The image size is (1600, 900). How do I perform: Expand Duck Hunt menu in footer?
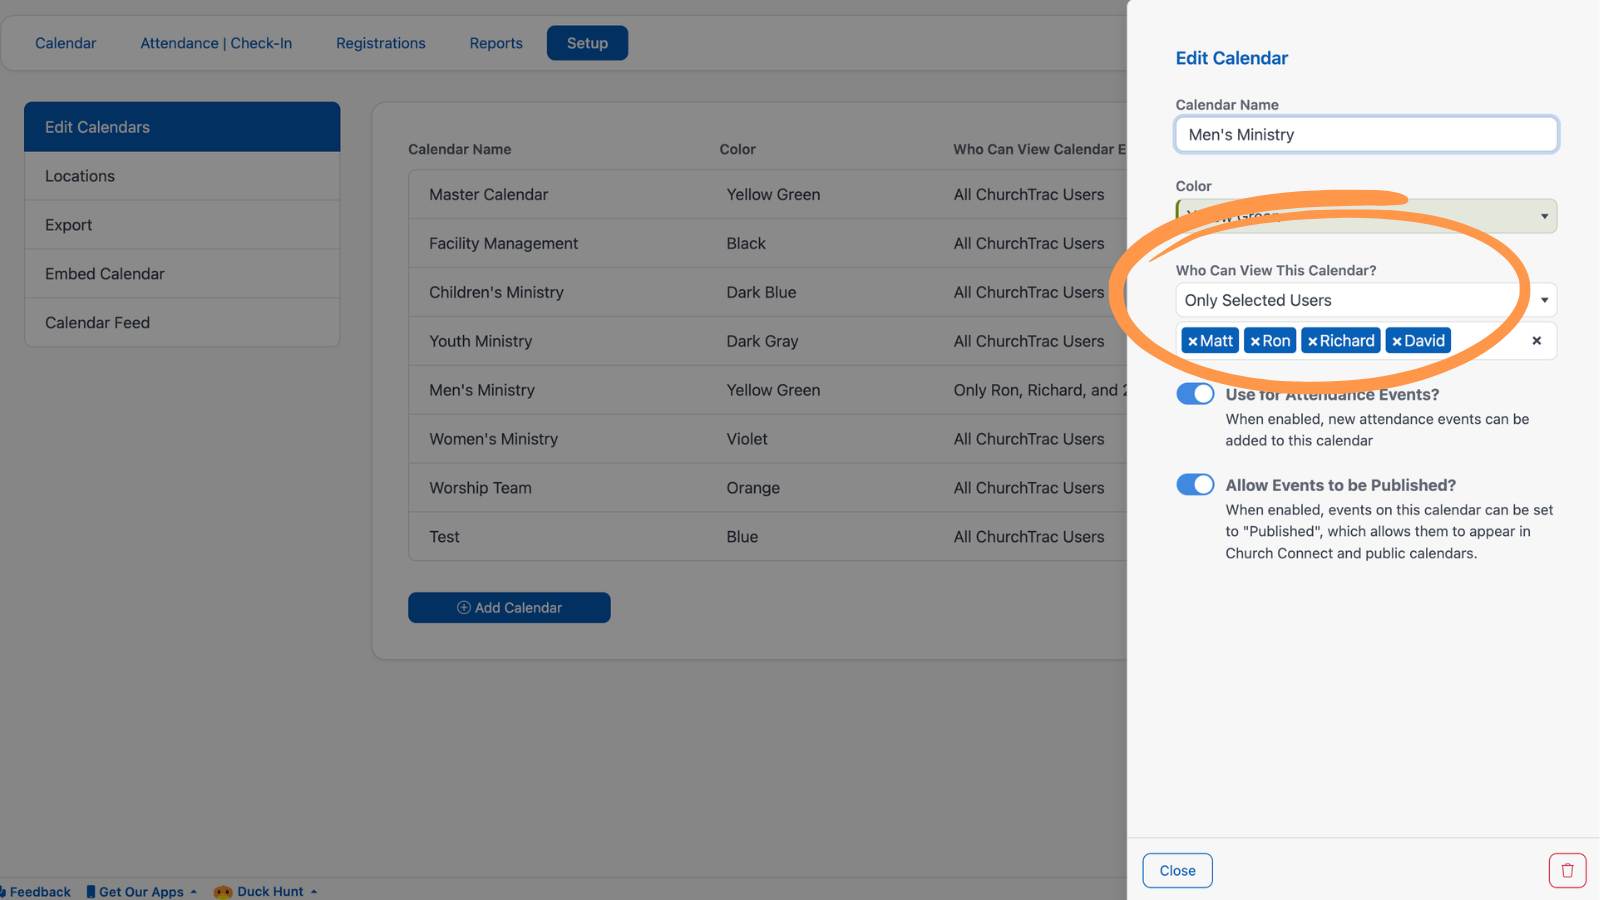(x=265, y=891)
